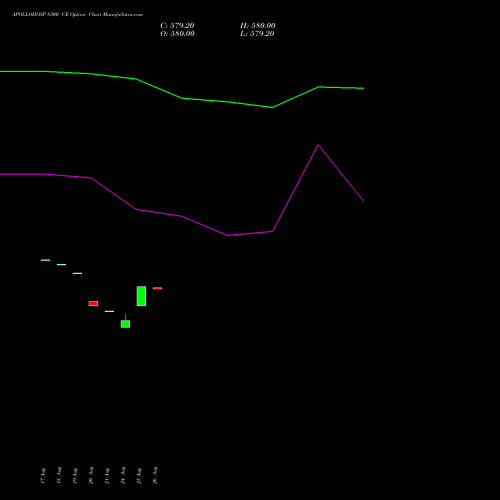The height and width of the screenshot is (500, 500).
Task: Select the large green candle for 25 Aug
Action: pyautogui.click(x=141, y=296)
